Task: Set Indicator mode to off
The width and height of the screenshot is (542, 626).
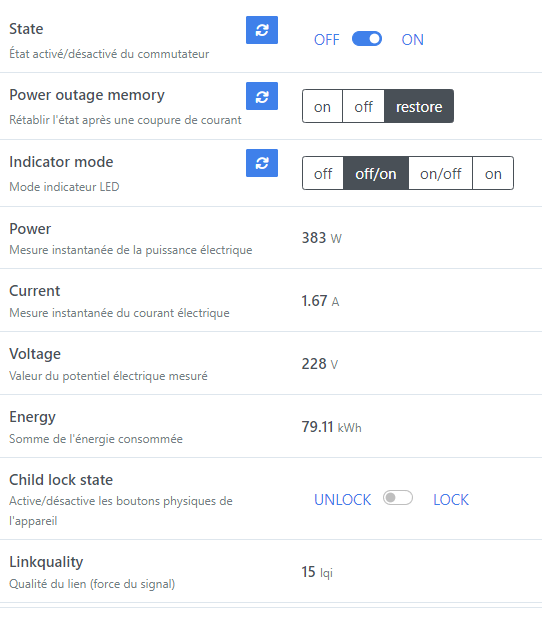Action: point(323,173)
